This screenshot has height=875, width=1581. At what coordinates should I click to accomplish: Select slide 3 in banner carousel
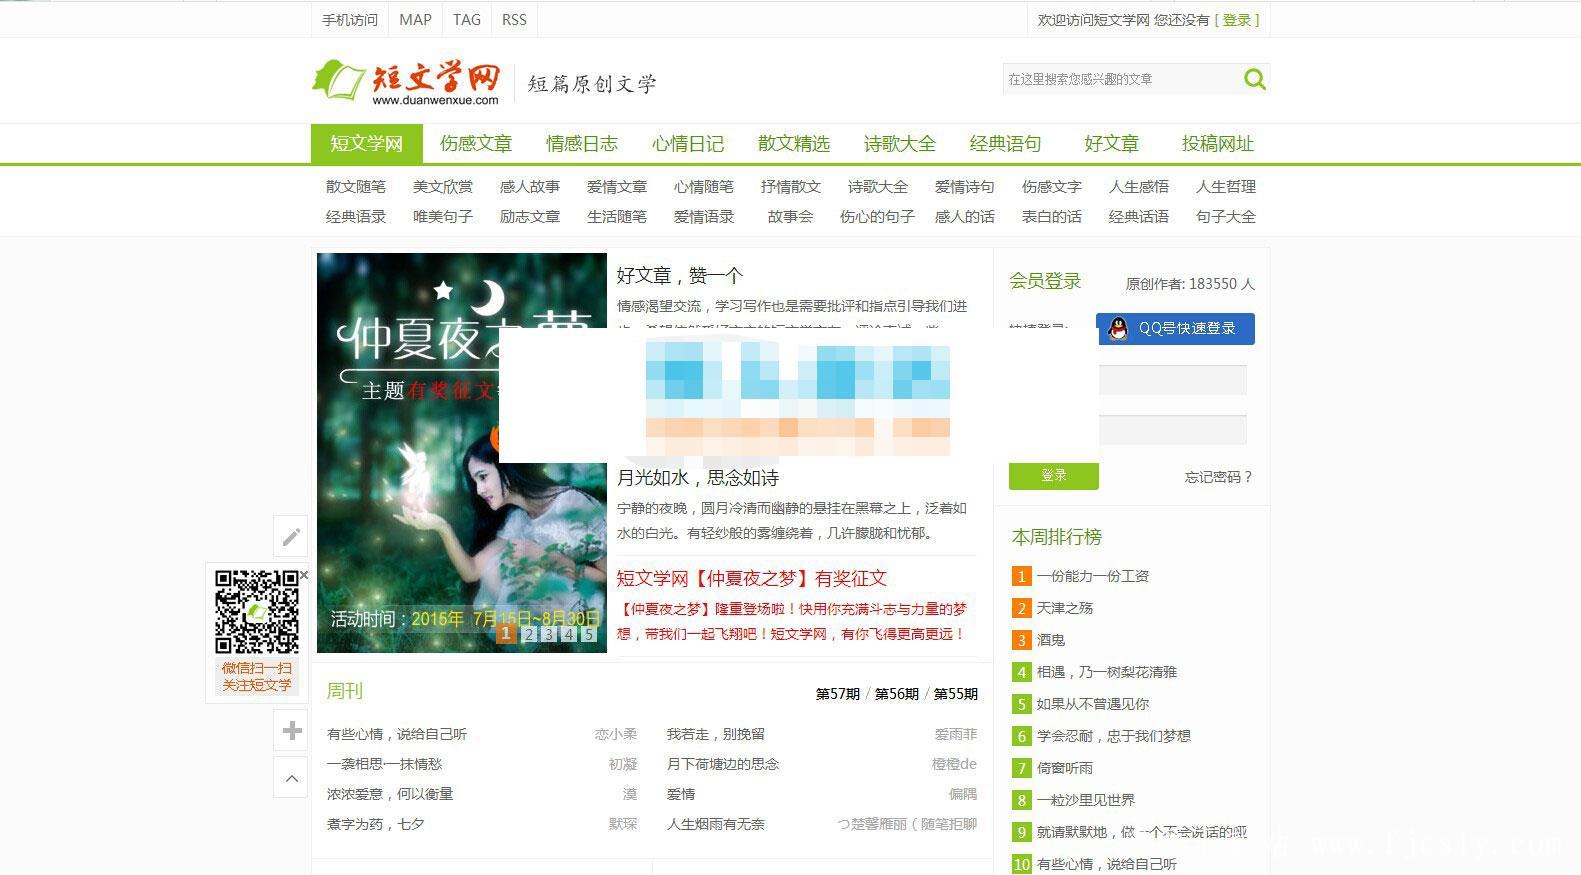pyautogui.click(x=548, y=634)
